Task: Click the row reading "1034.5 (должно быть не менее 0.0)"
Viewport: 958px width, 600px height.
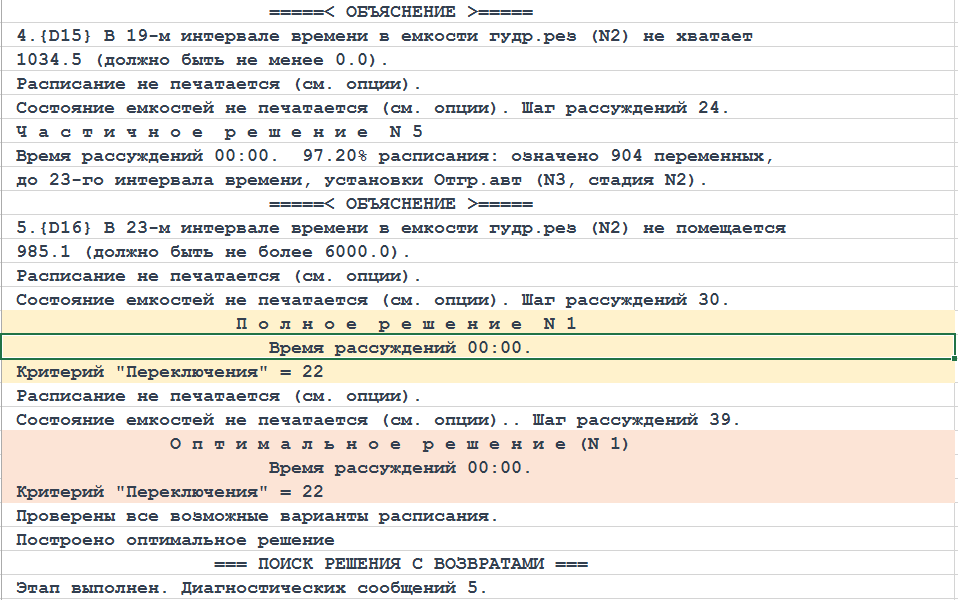Action: pos(200,60)
